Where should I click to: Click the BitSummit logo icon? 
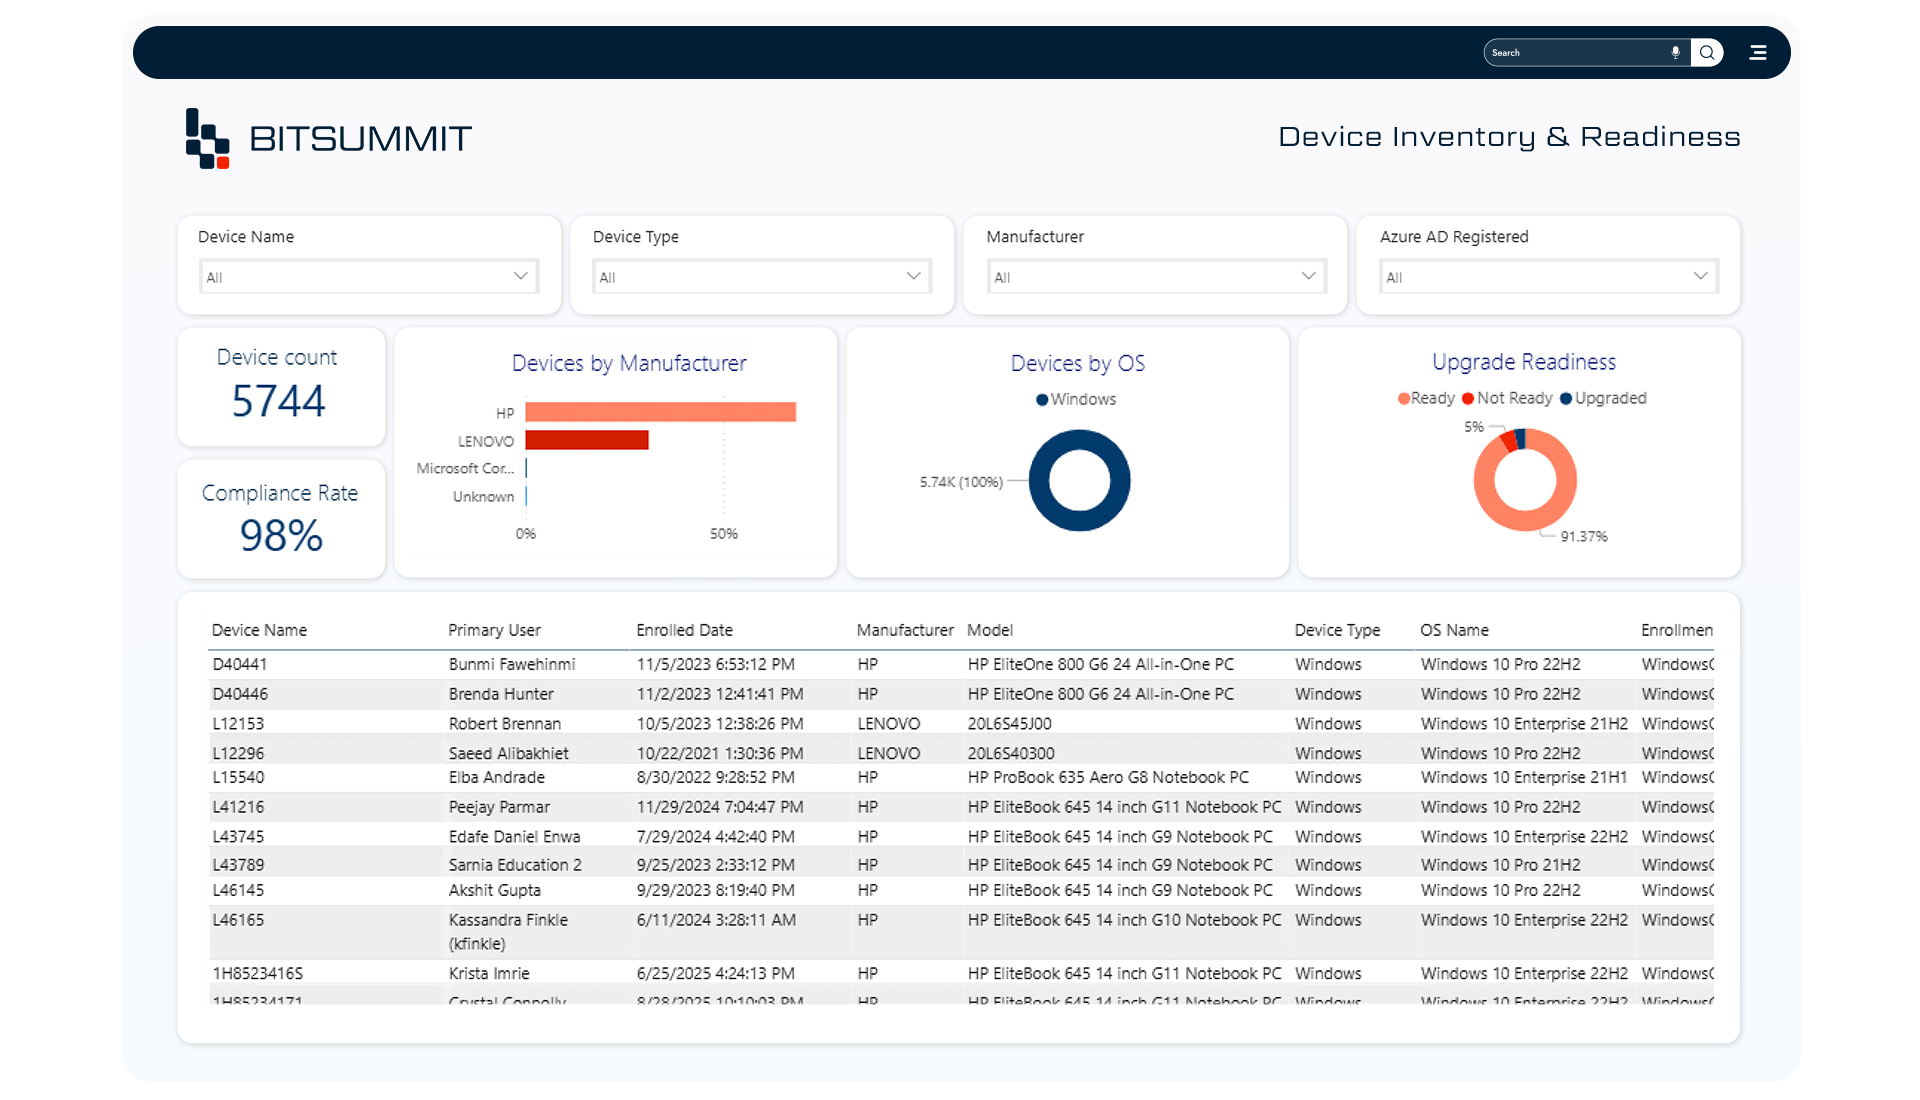pyautogui.click(x=208, y=139)
